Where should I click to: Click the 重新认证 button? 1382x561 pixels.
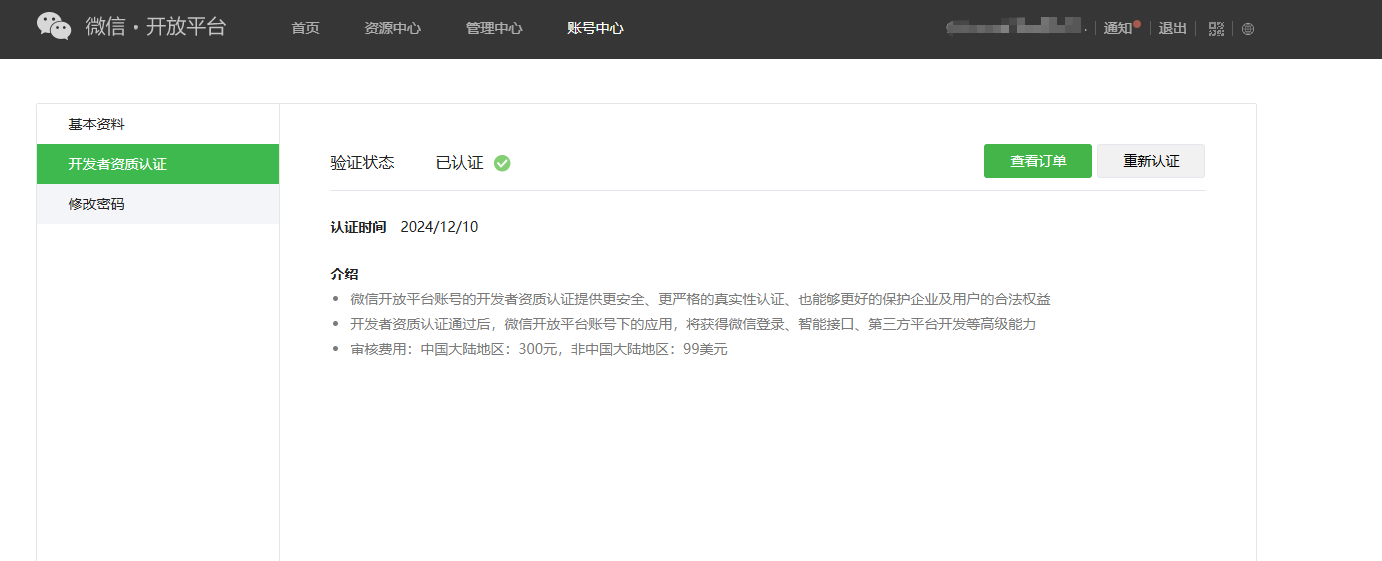coord(1151,161)
